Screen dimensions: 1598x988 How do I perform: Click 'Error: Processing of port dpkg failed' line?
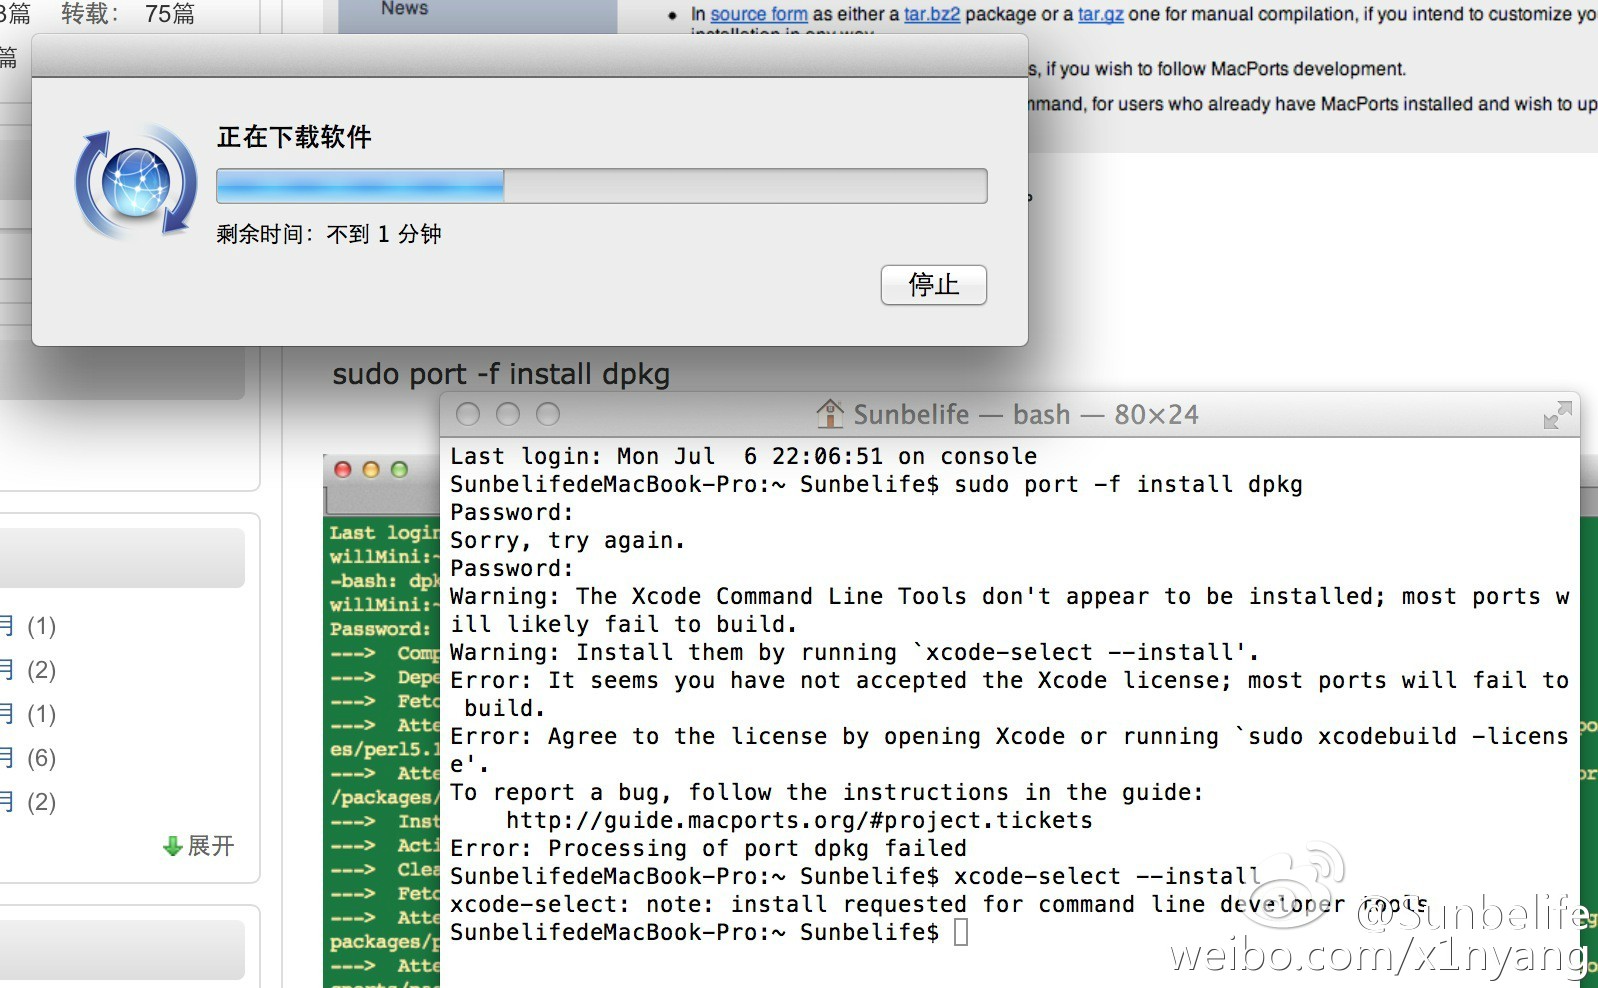pos(709,848)
